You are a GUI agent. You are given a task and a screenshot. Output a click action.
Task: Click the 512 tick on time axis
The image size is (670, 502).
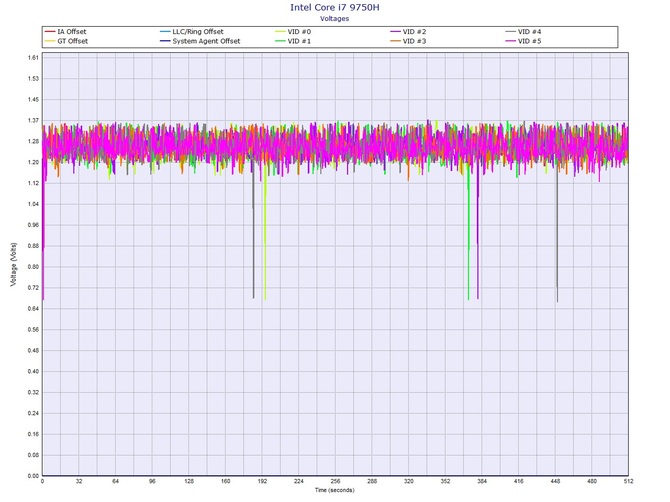tap(628, 481)
